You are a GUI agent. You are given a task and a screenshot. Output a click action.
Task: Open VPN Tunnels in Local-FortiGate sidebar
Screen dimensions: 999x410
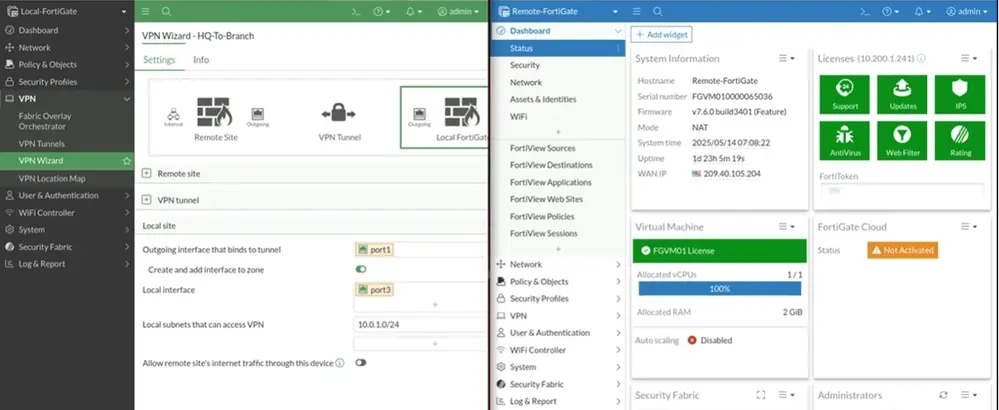41,145
